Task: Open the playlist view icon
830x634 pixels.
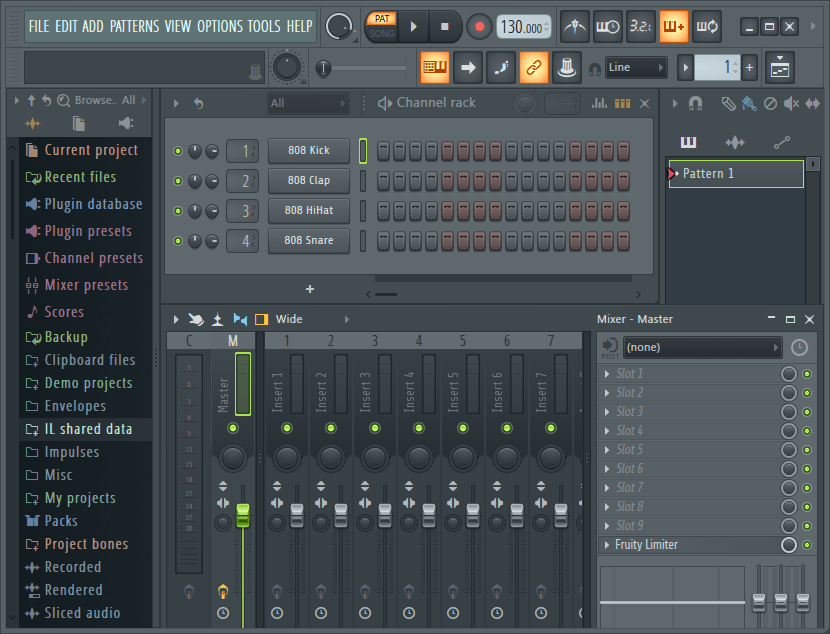Action: pos(780,67)
